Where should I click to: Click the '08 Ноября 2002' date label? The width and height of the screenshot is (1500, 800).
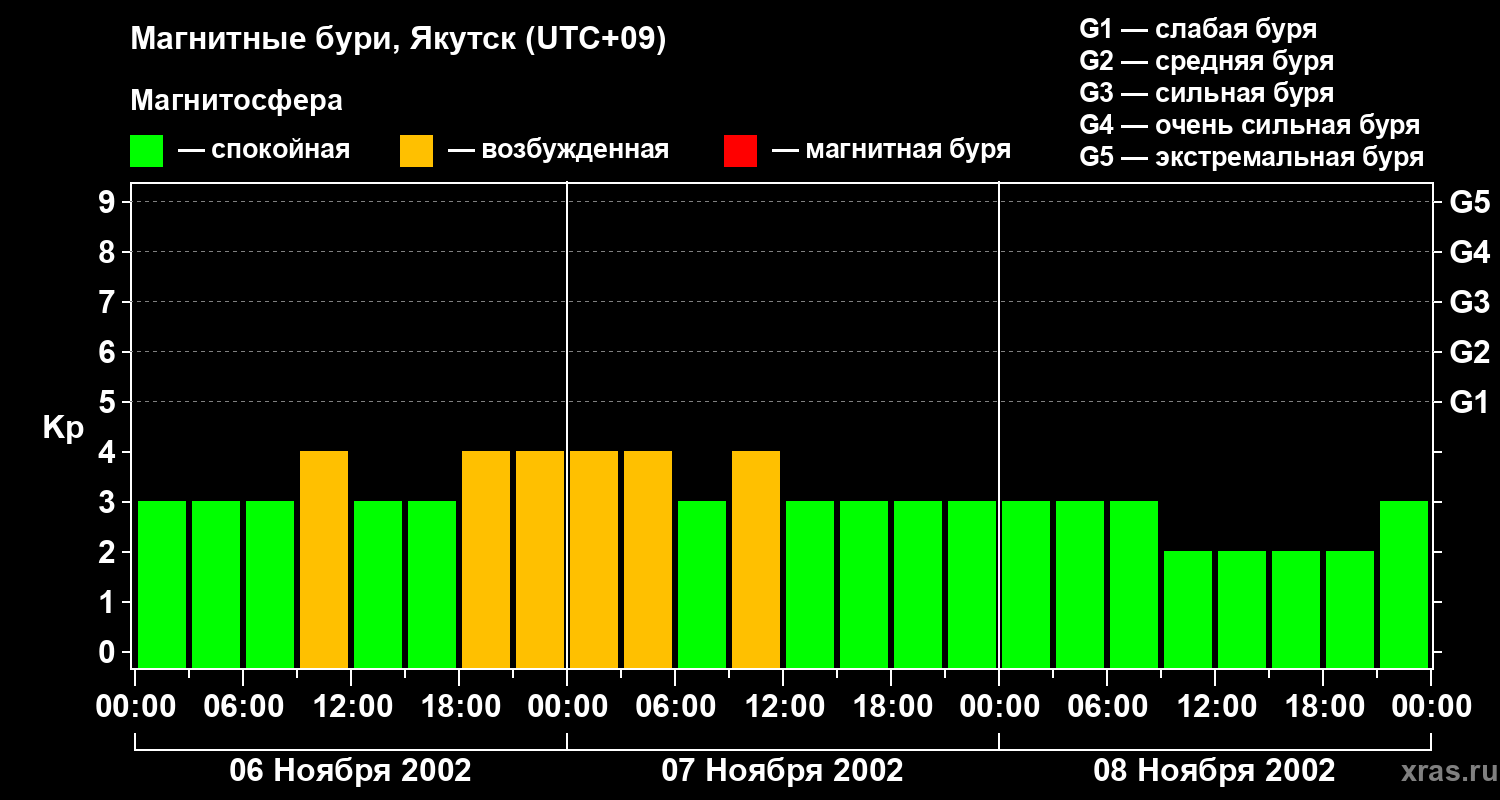[x=1214, y=770]
